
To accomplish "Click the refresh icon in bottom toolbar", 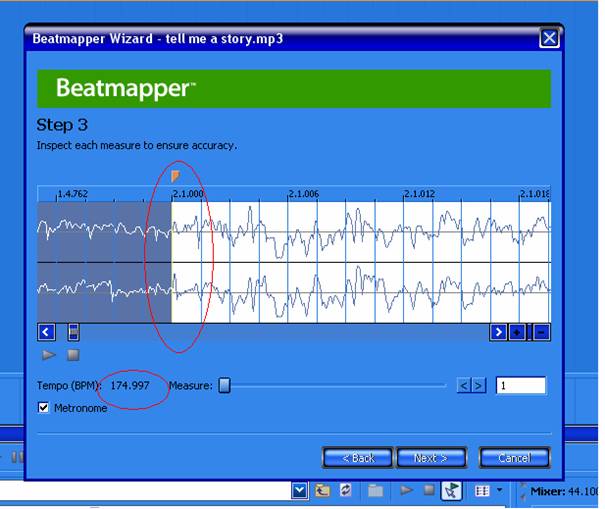I will [346, 490].
